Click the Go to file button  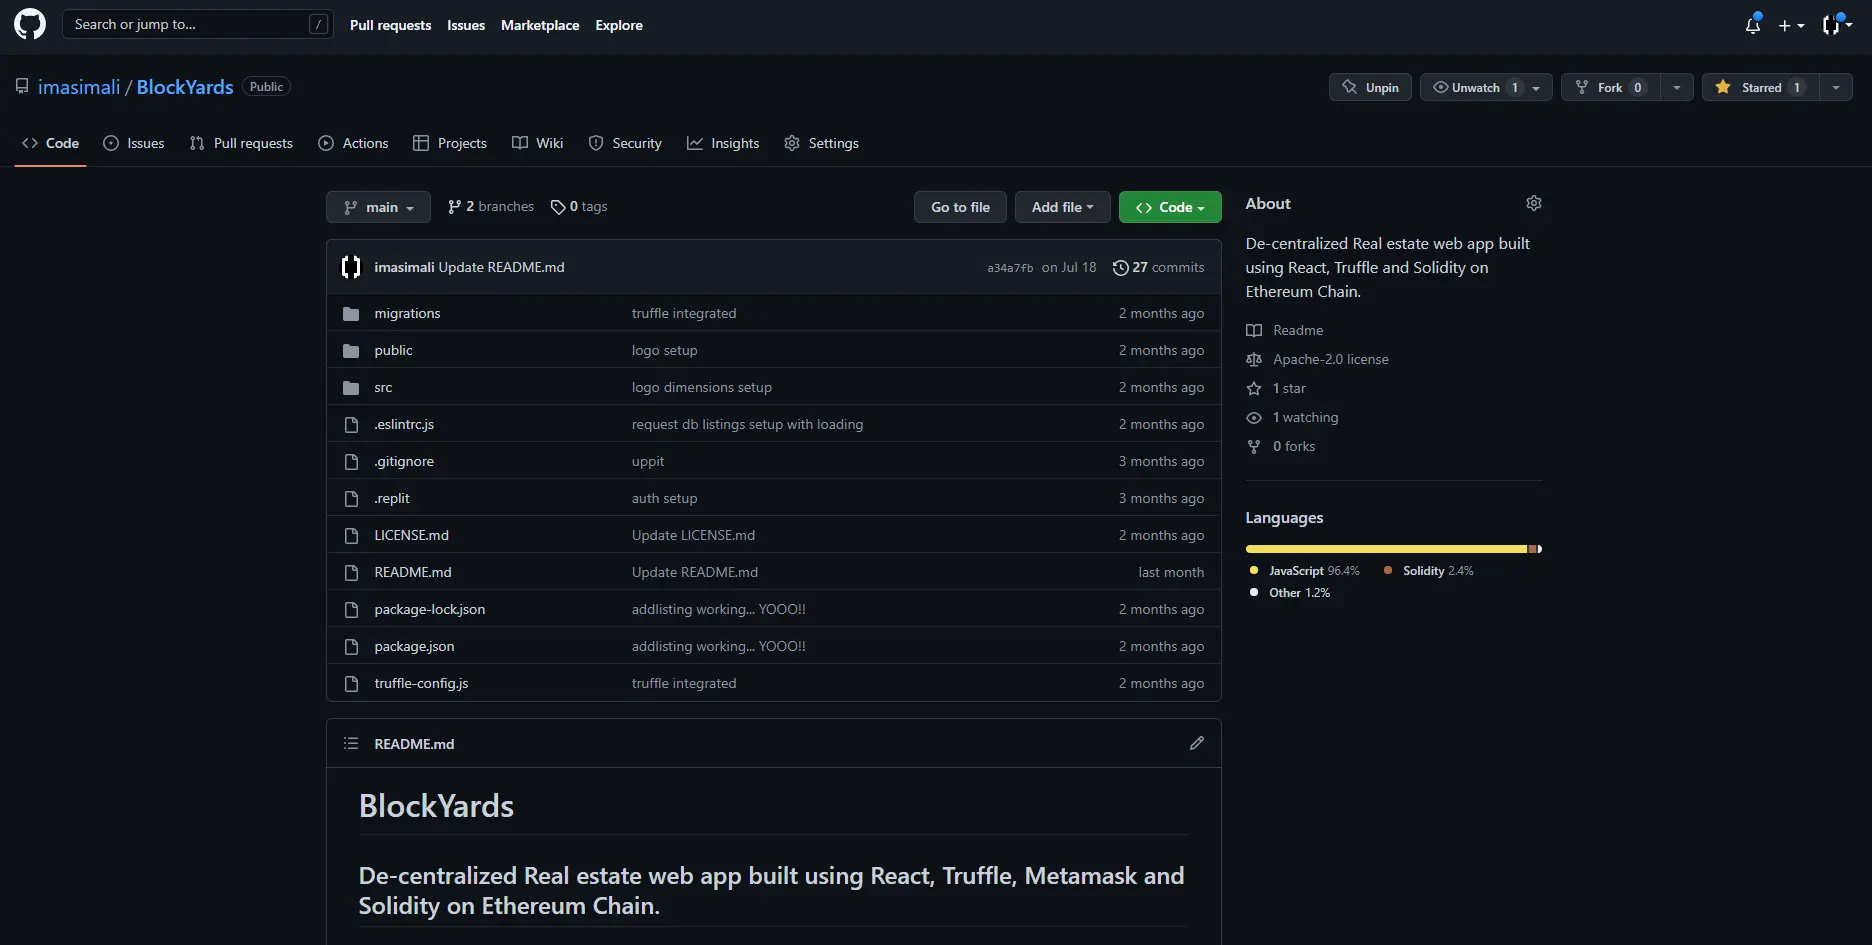point(960,207)
